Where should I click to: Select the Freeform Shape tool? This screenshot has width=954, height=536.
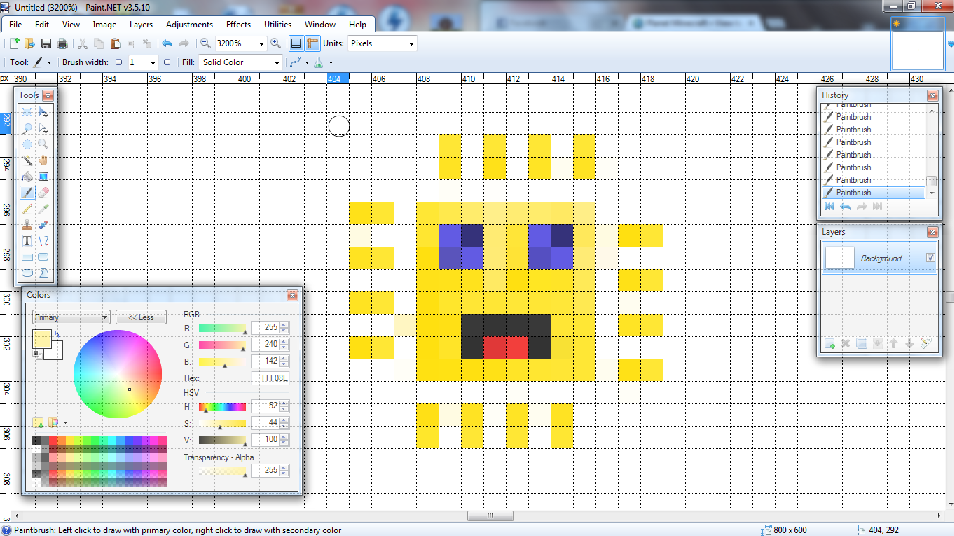tap(43, 273)
